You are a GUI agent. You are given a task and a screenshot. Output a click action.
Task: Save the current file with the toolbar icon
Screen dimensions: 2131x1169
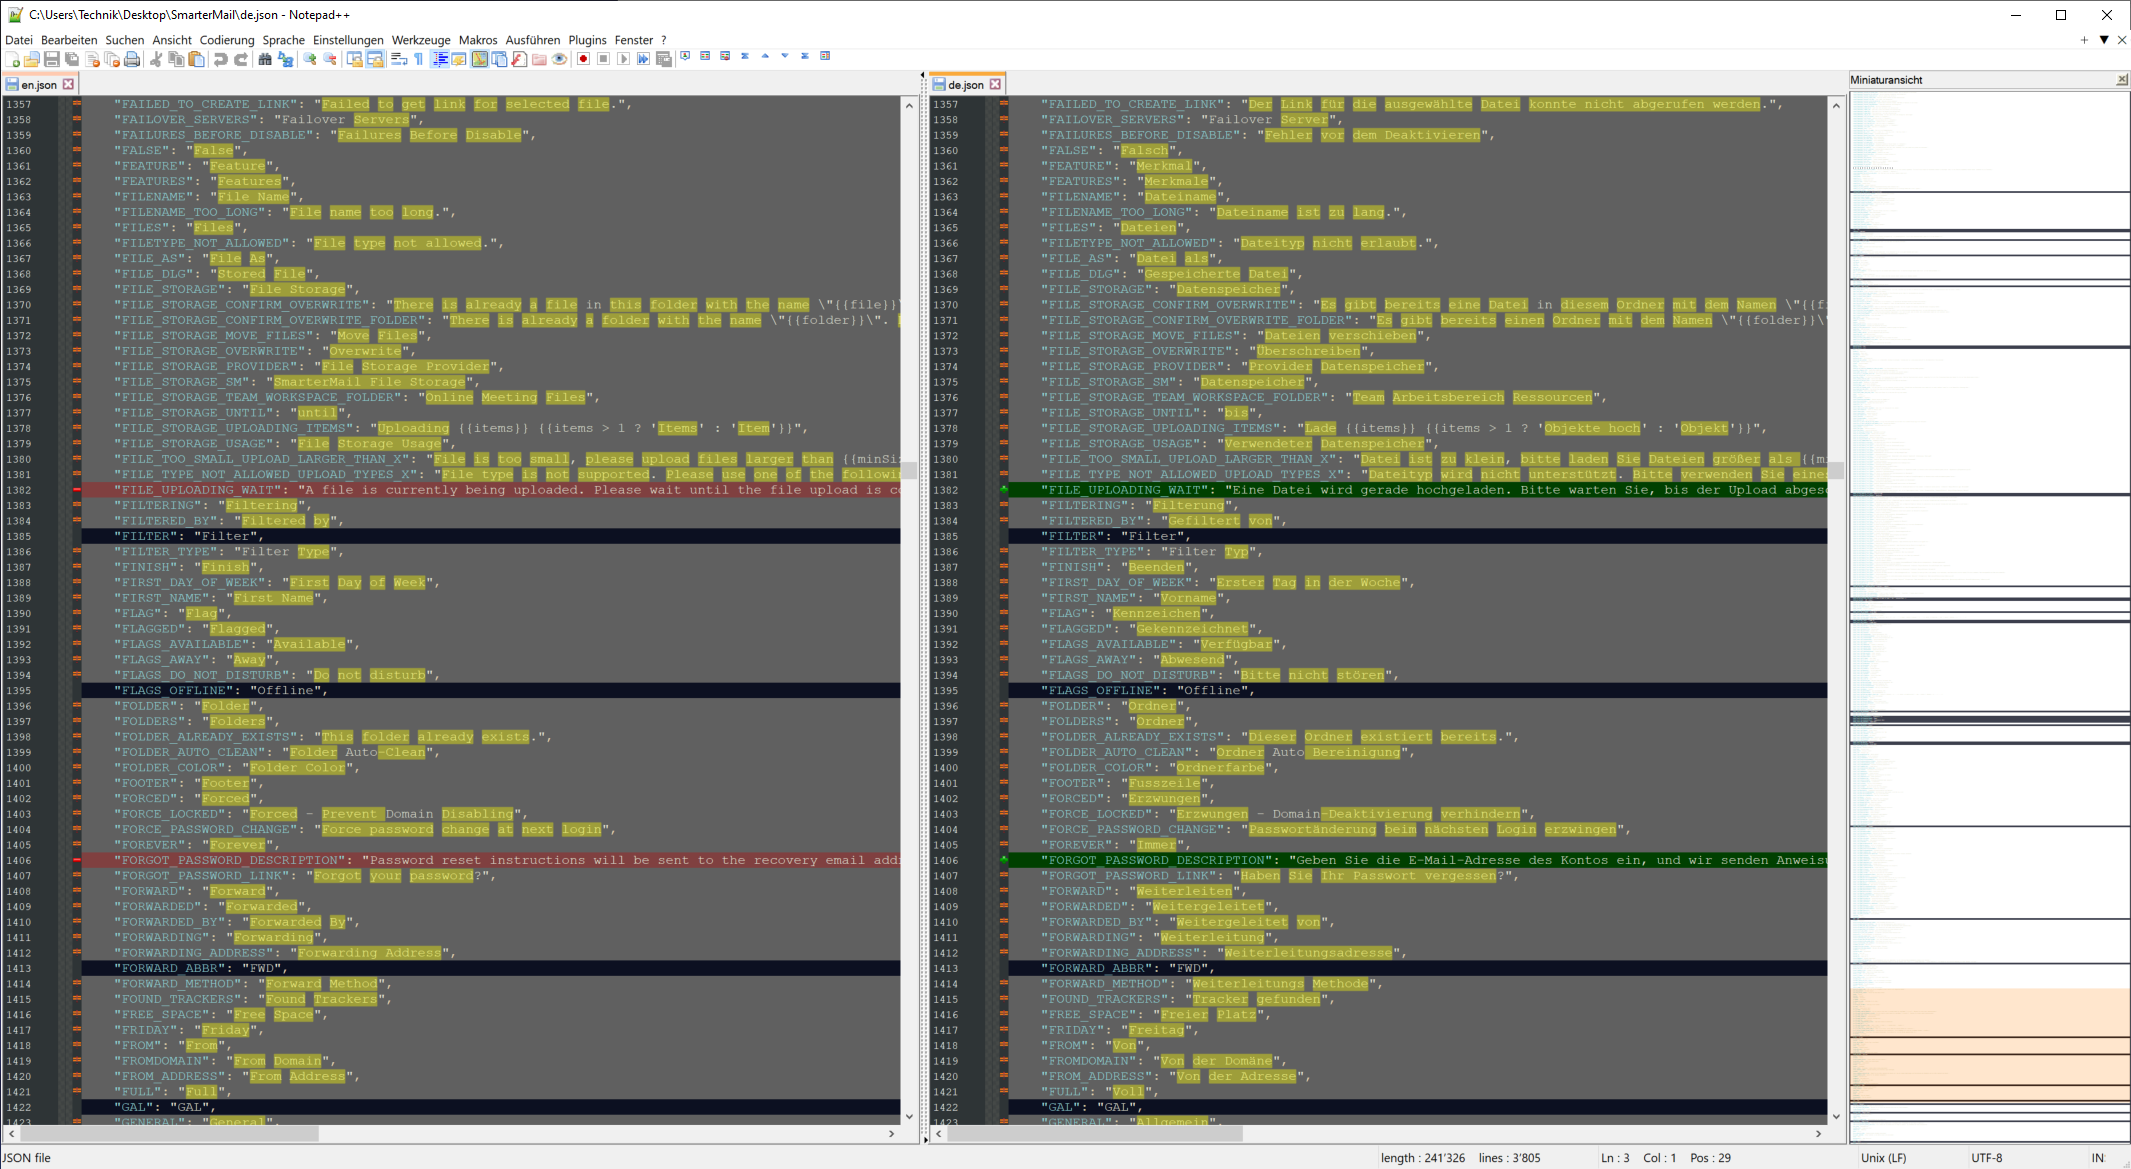coord(51,59)
